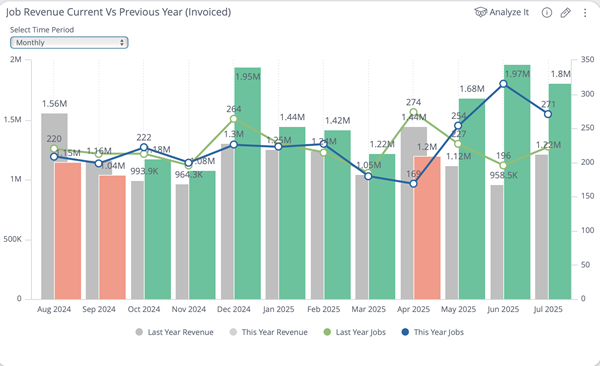Open the info circle icon
This screenshot has width=600, height=366.
coord(547,13)
